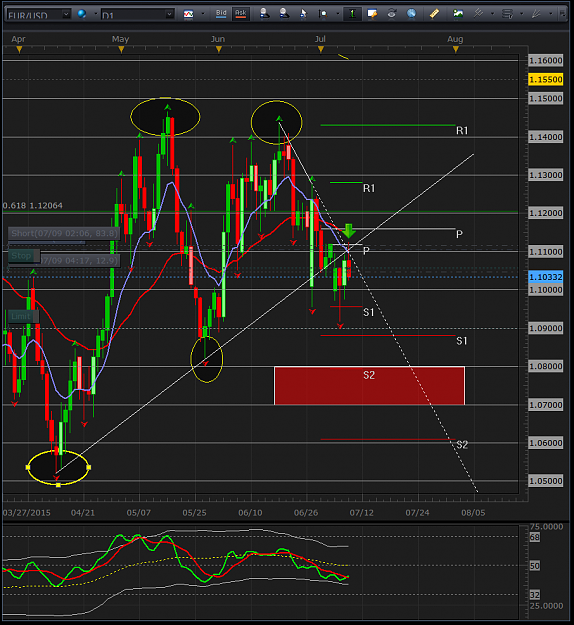Image resolution: width=574 pixels, height=625 pixels.
Task: Click the Limit order label
Action: (x=23, y=316)
